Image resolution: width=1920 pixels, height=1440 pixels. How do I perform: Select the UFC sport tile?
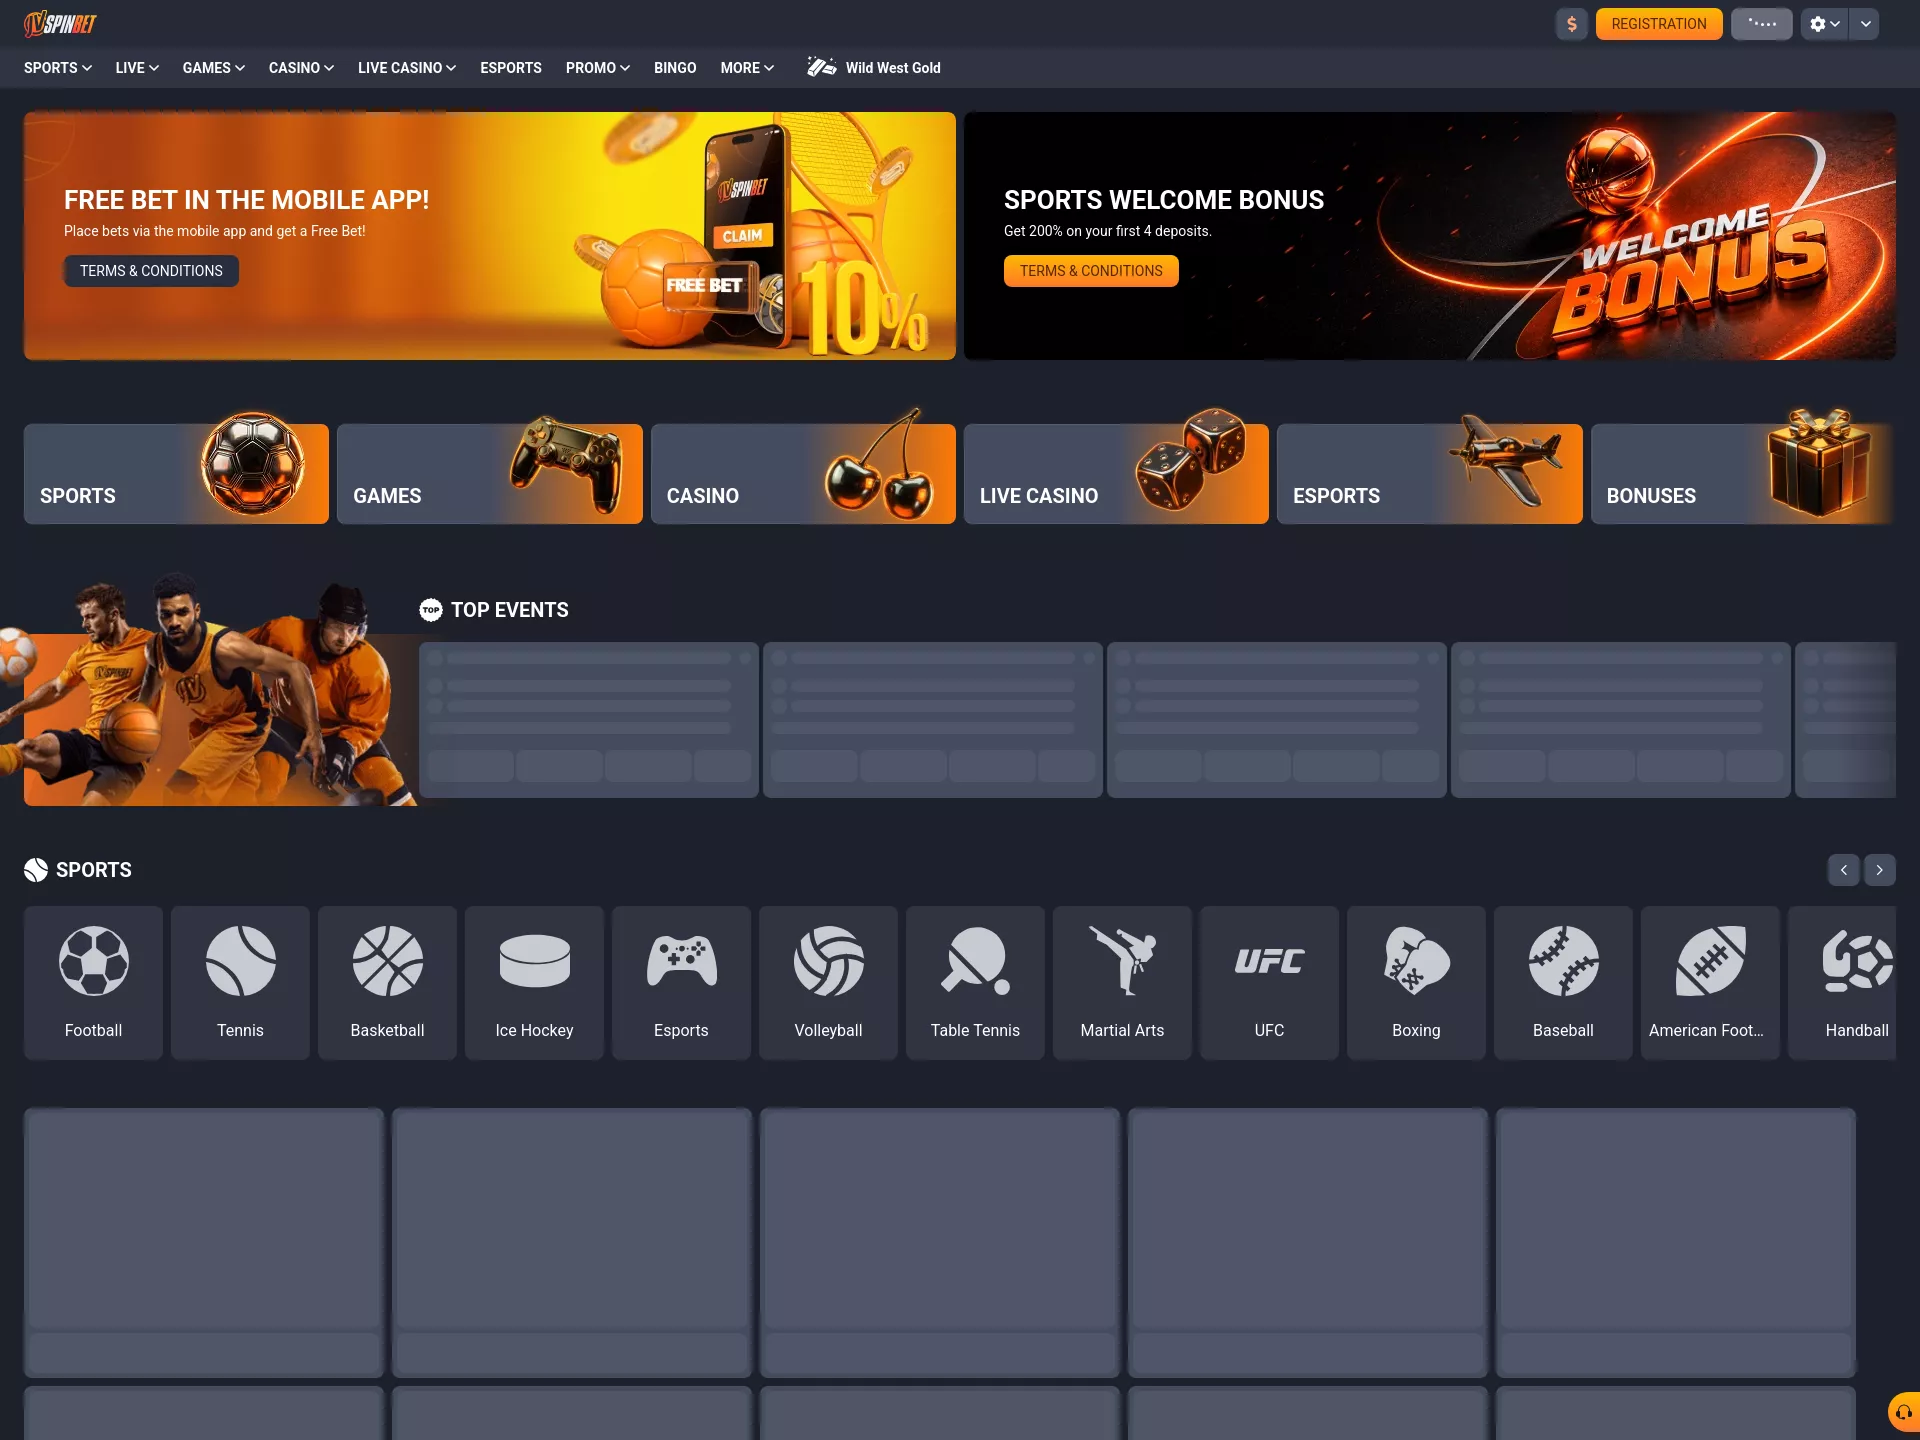1269,982
